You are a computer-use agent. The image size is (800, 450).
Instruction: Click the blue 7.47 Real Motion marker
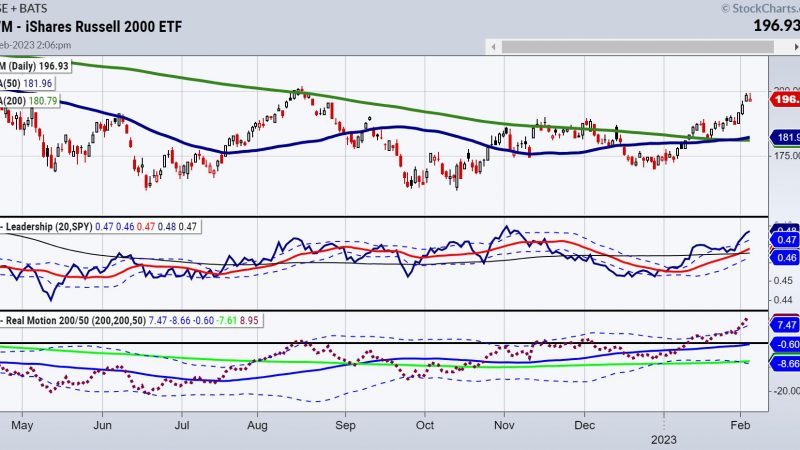(784, 325)
